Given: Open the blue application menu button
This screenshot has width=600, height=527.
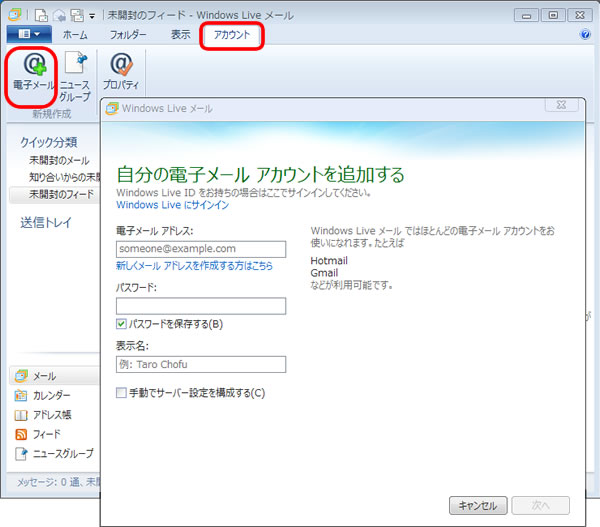Looking at the screenshot, I should point(29,34).
